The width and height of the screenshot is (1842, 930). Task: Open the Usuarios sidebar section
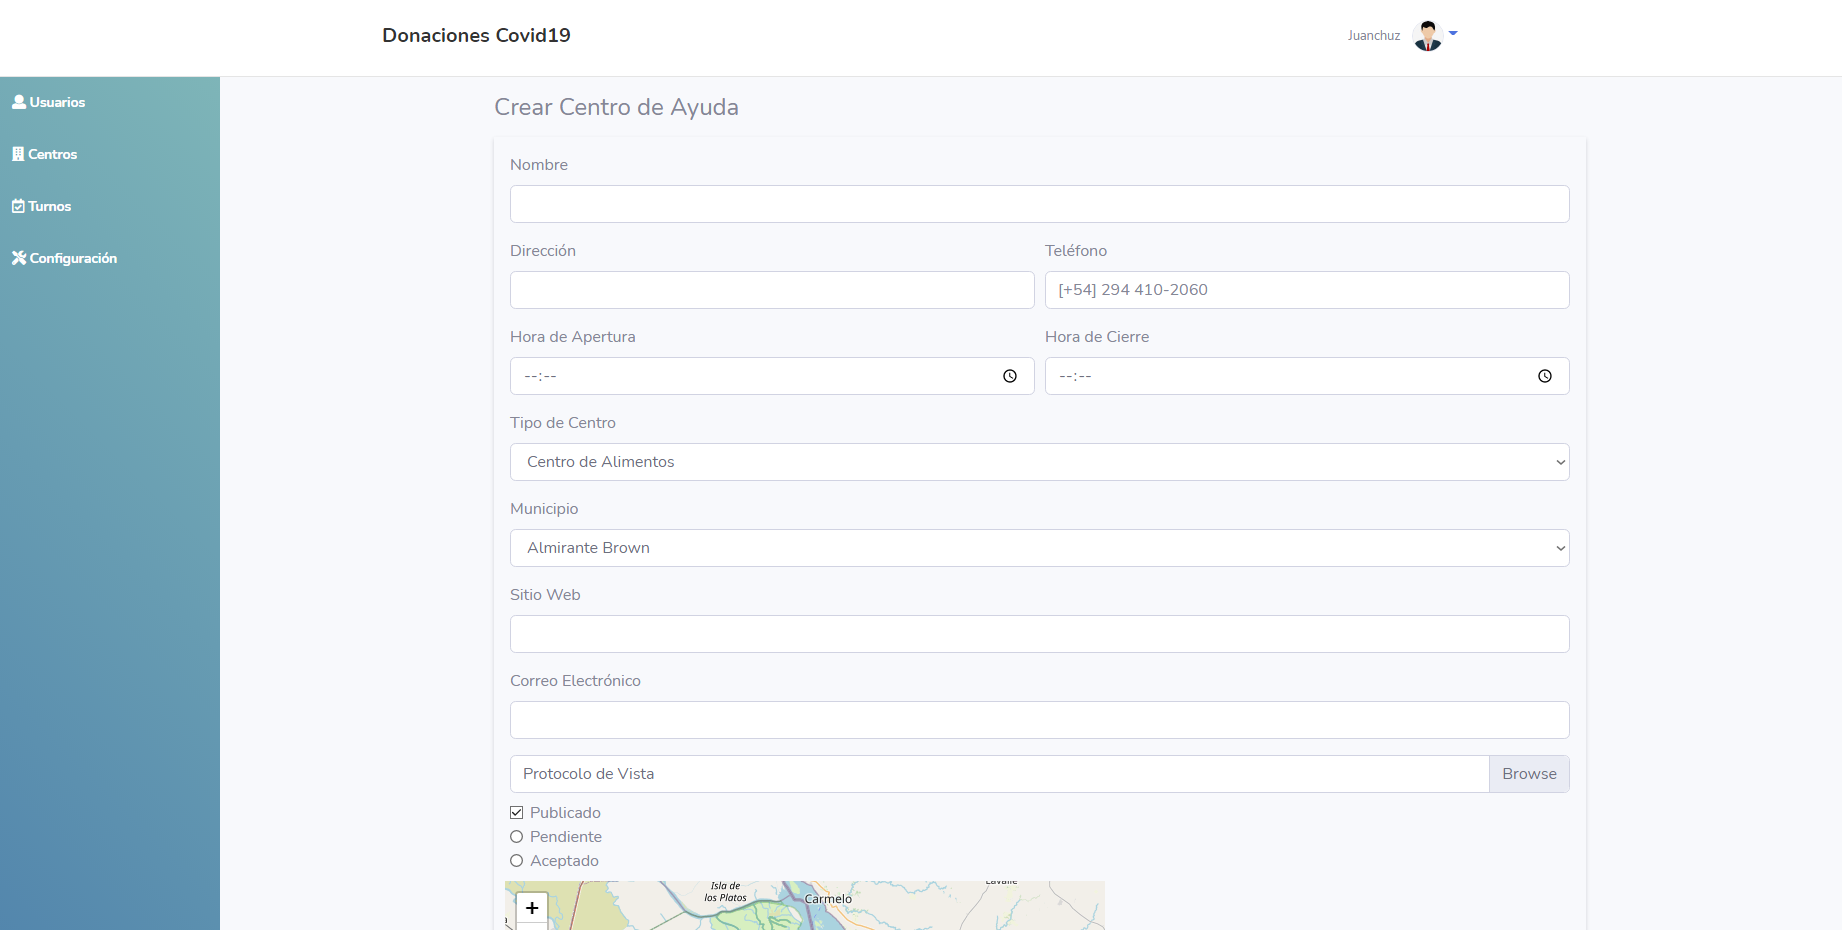tap(48, 102)
